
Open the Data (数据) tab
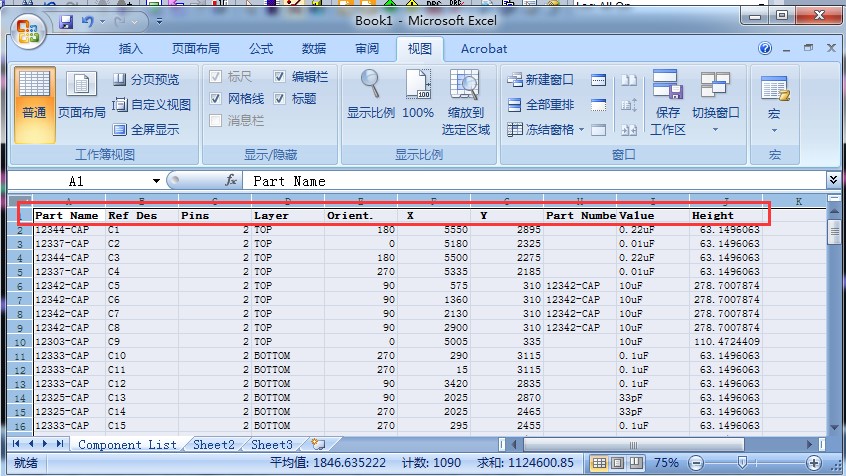click(314, 49)
